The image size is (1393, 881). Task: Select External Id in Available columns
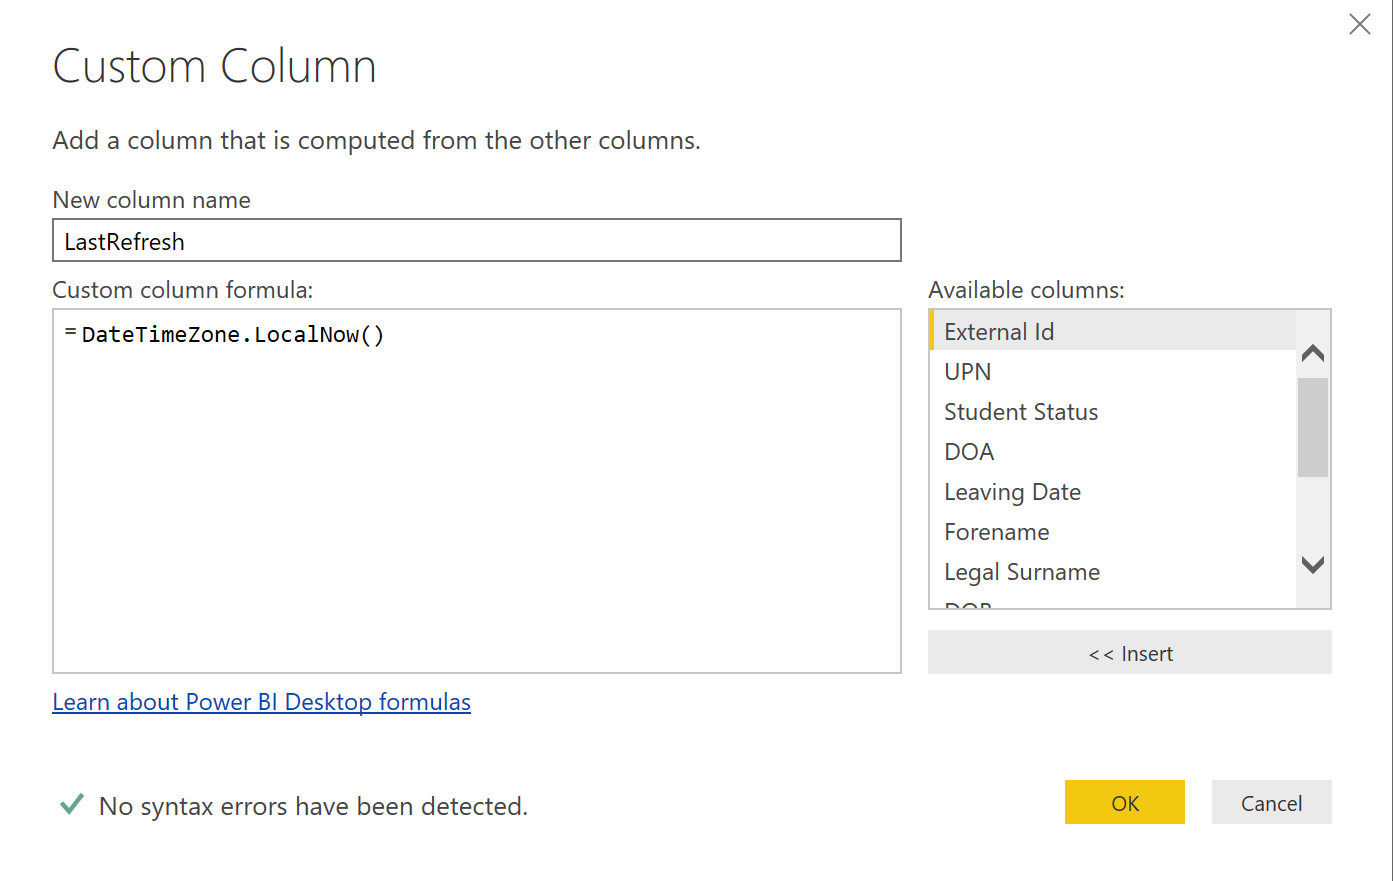pyautogui.click(x=1000, y=332)
